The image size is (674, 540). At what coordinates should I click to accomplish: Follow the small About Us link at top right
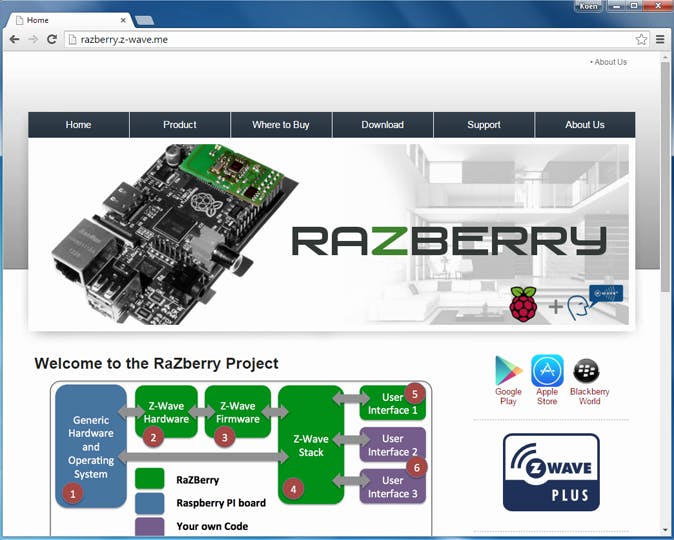click(610, 62)
